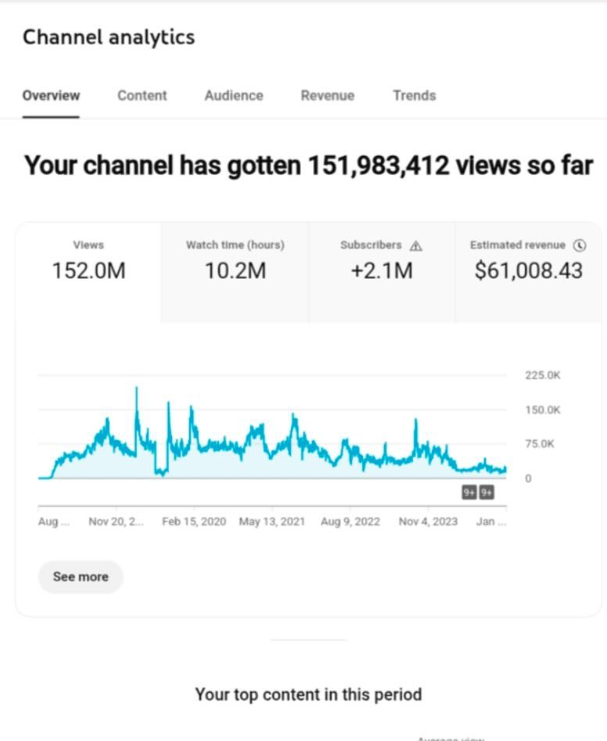The image size is (607, 741).
Task: Go to the Trends tab
Action: tap(414, 96)
